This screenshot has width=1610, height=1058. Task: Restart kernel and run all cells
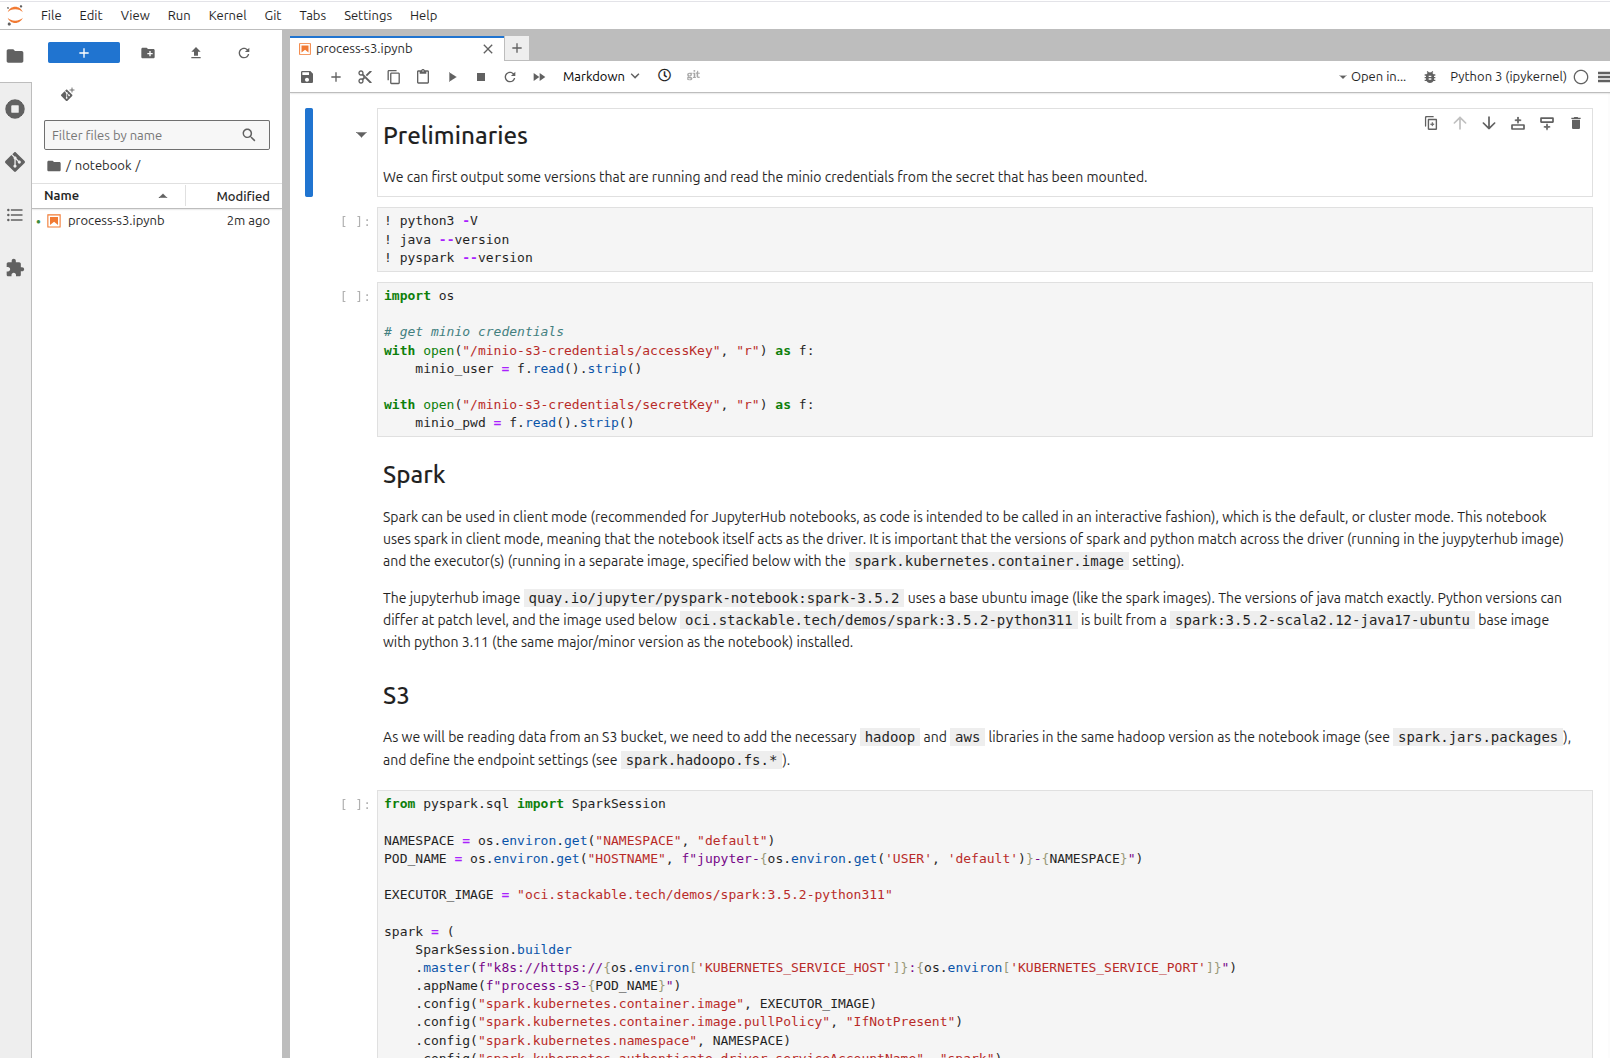pos(539,77)
